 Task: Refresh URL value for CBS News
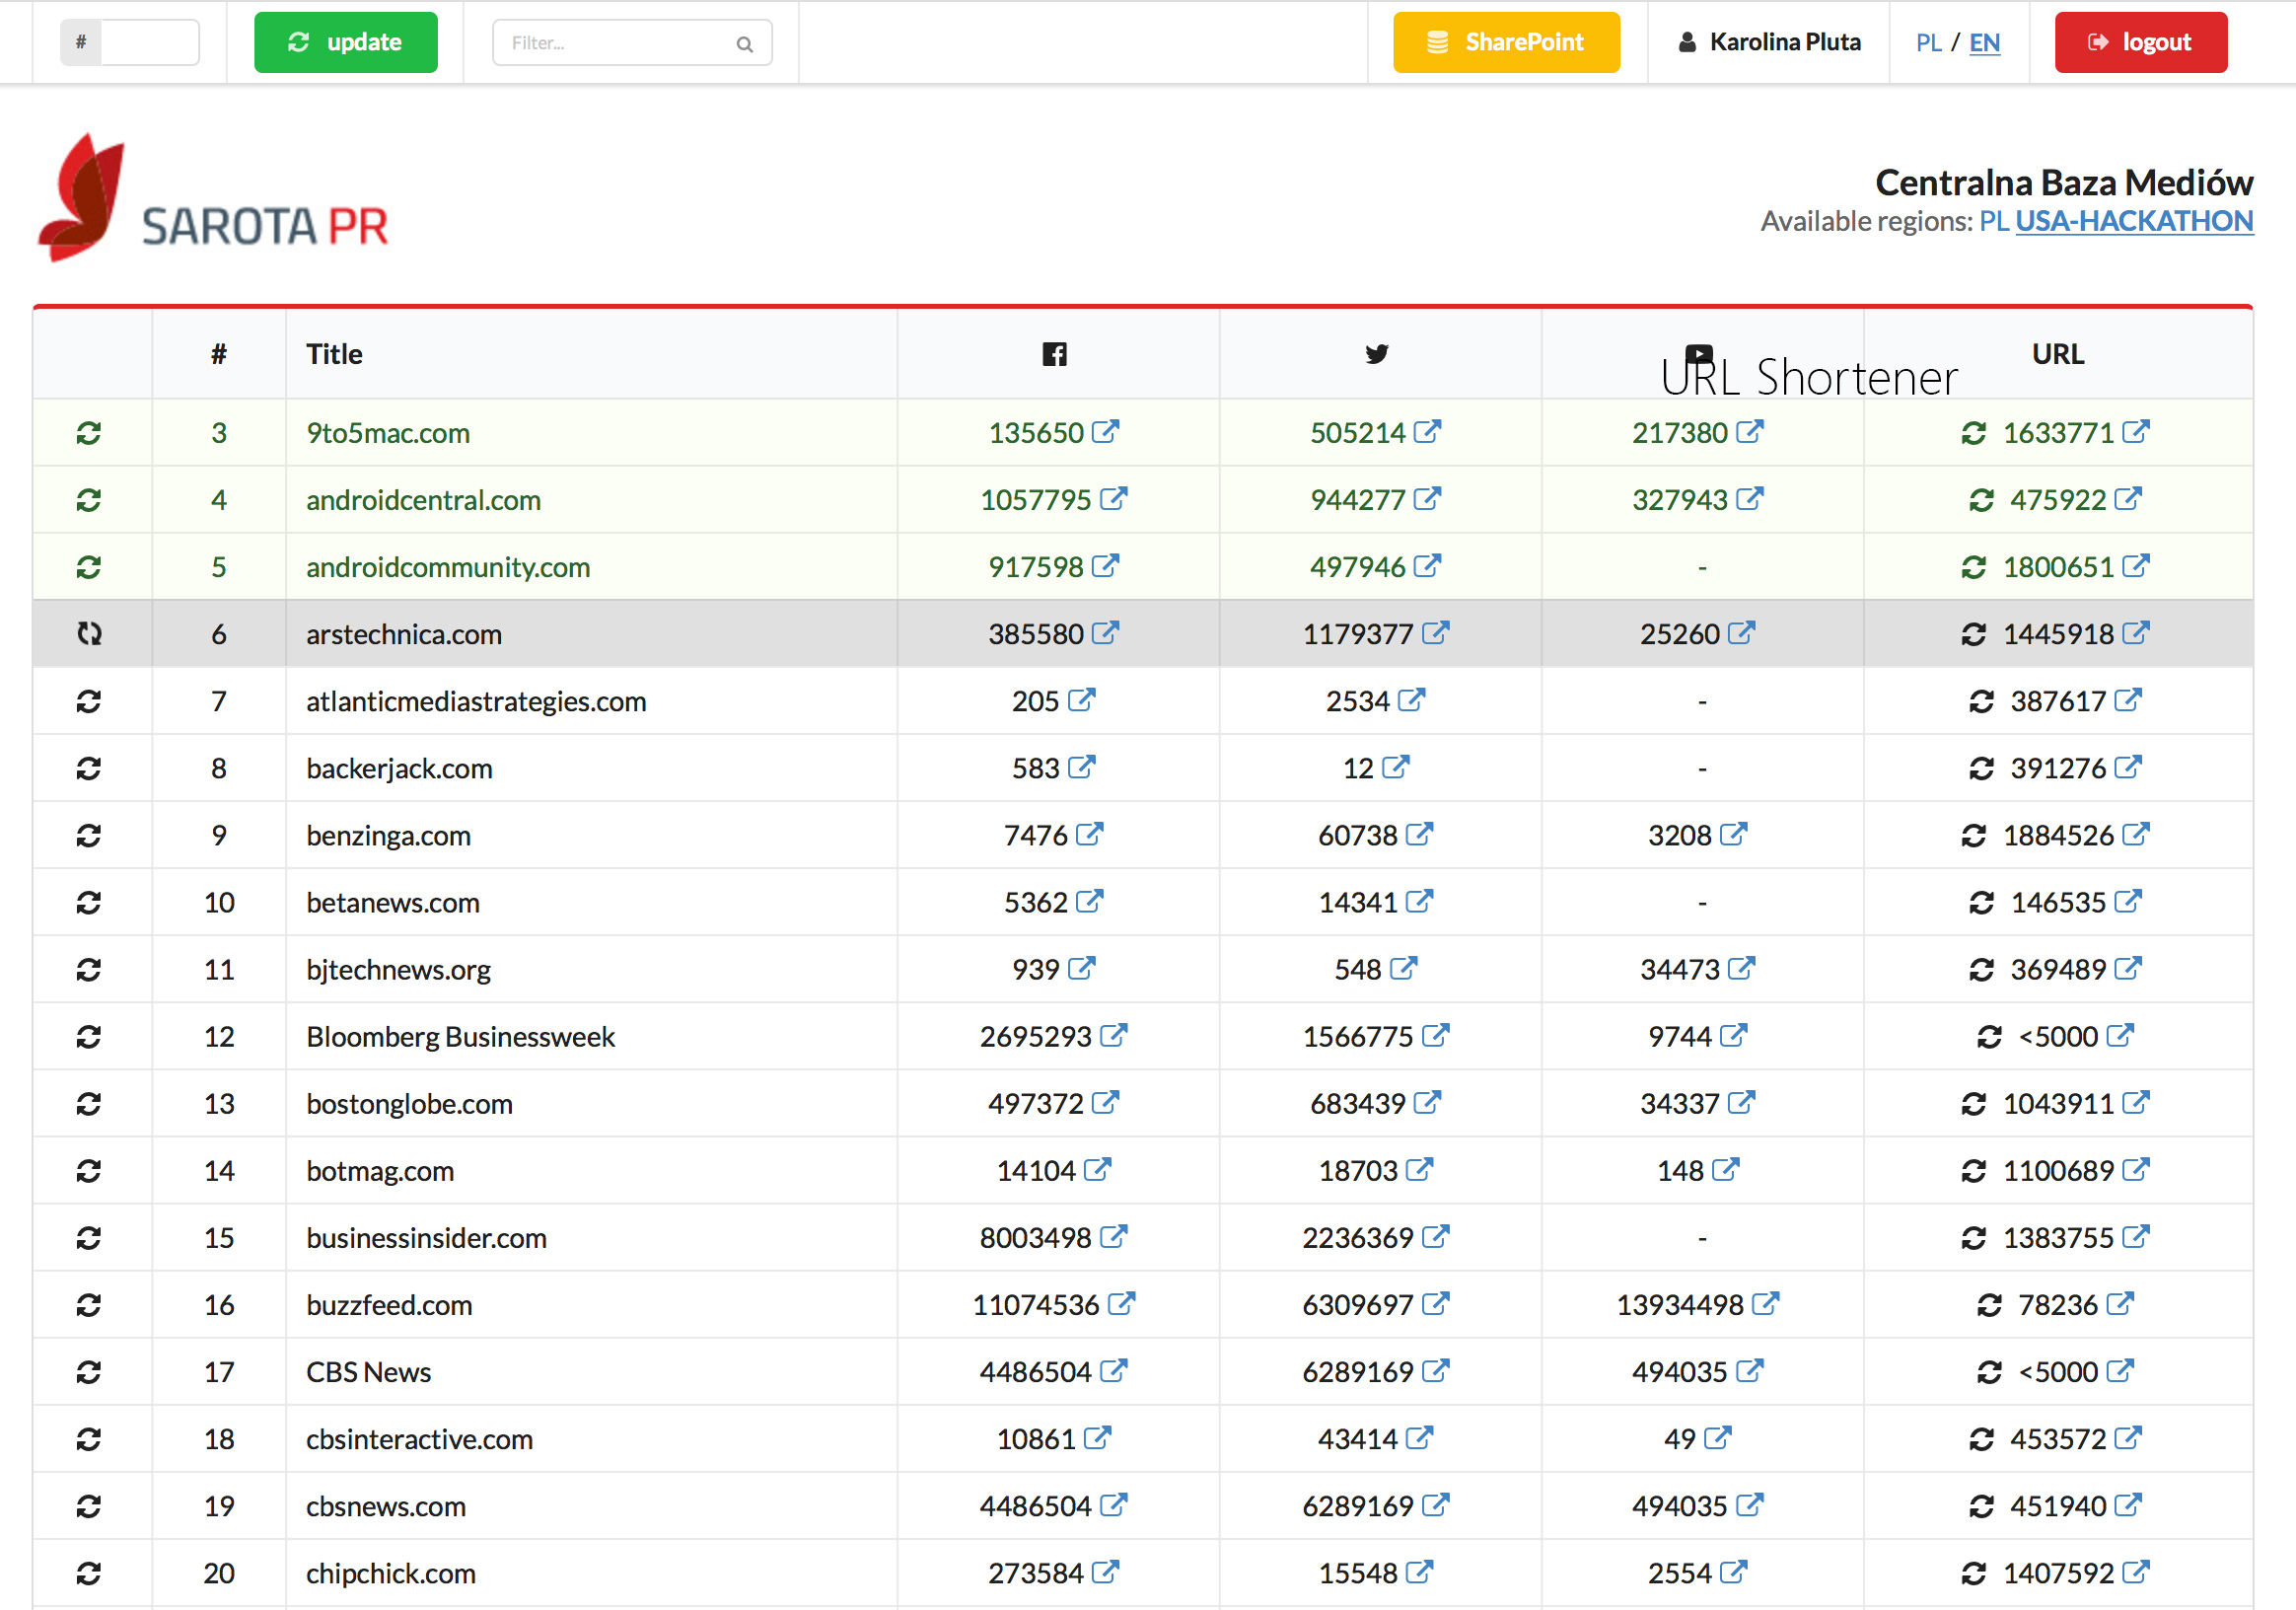(x=1989, y=1372)
